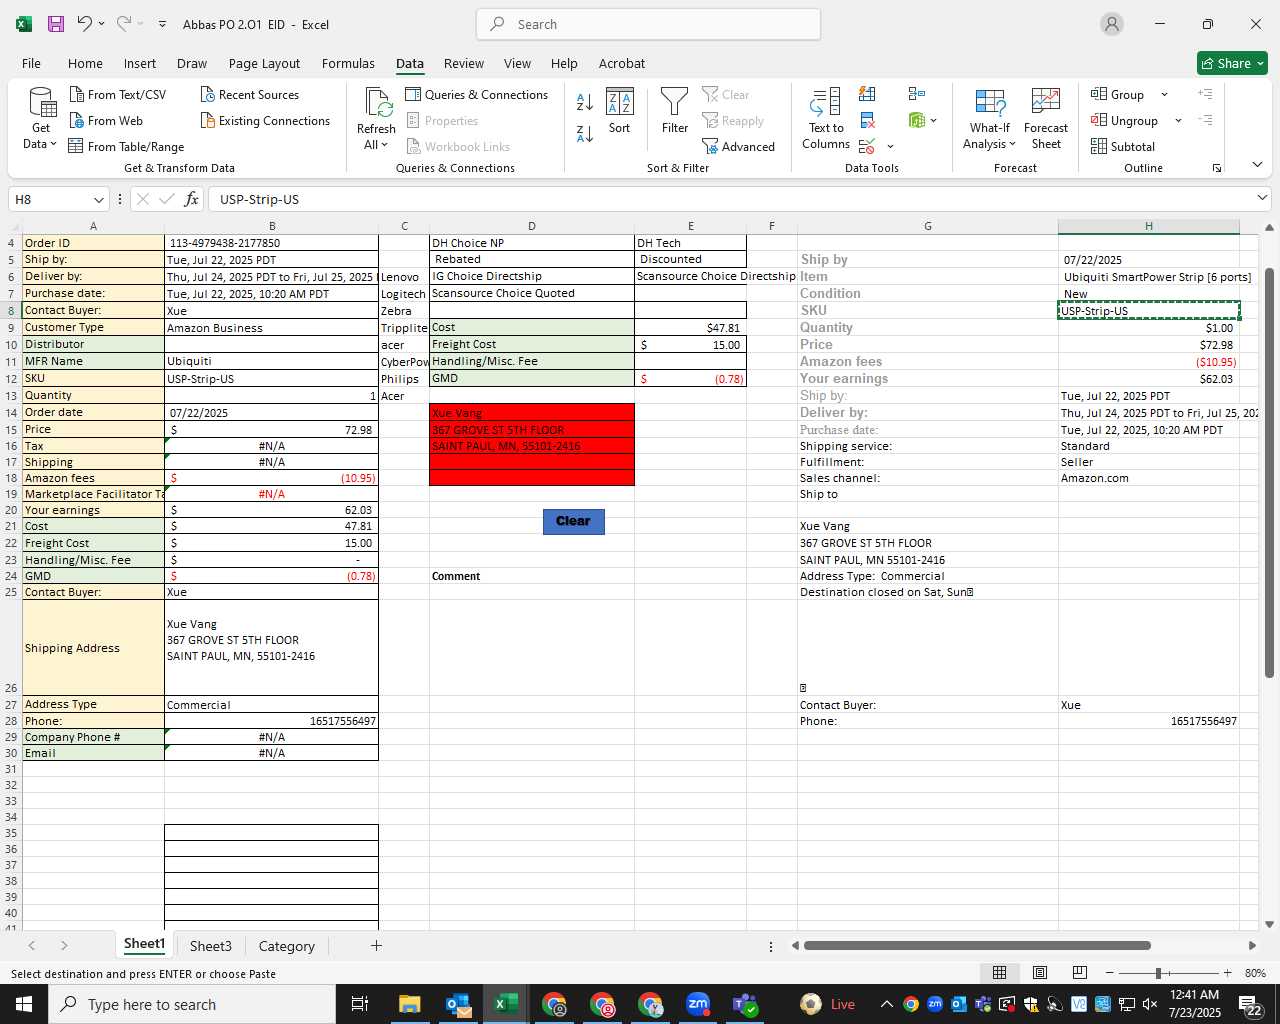Open Zoom app in taskbar
Viewport: 1280px width, 1024px height.
click(x=698, y=1004)
